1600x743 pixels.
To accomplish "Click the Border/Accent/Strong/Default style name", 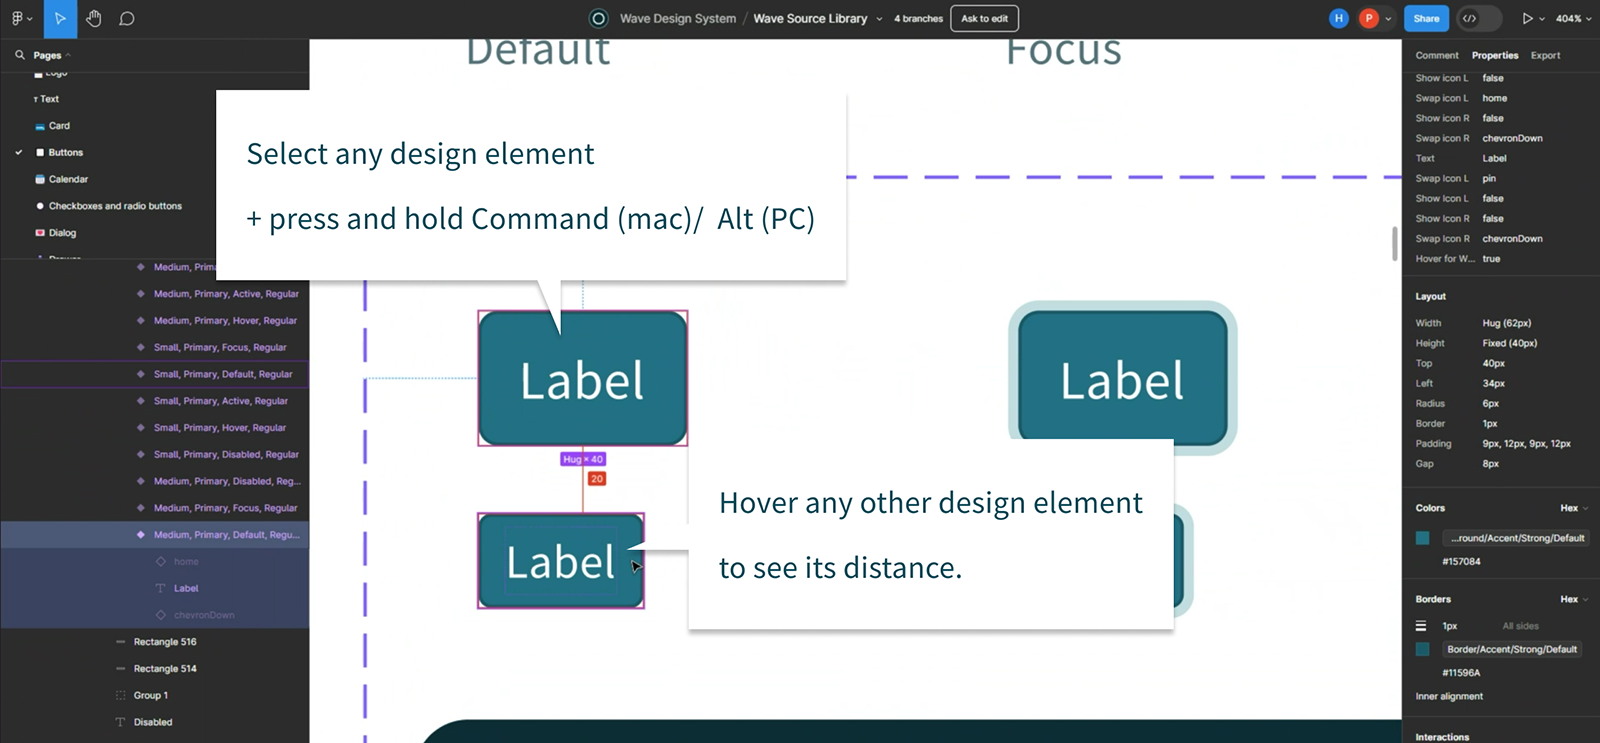I will point(1512,650).
